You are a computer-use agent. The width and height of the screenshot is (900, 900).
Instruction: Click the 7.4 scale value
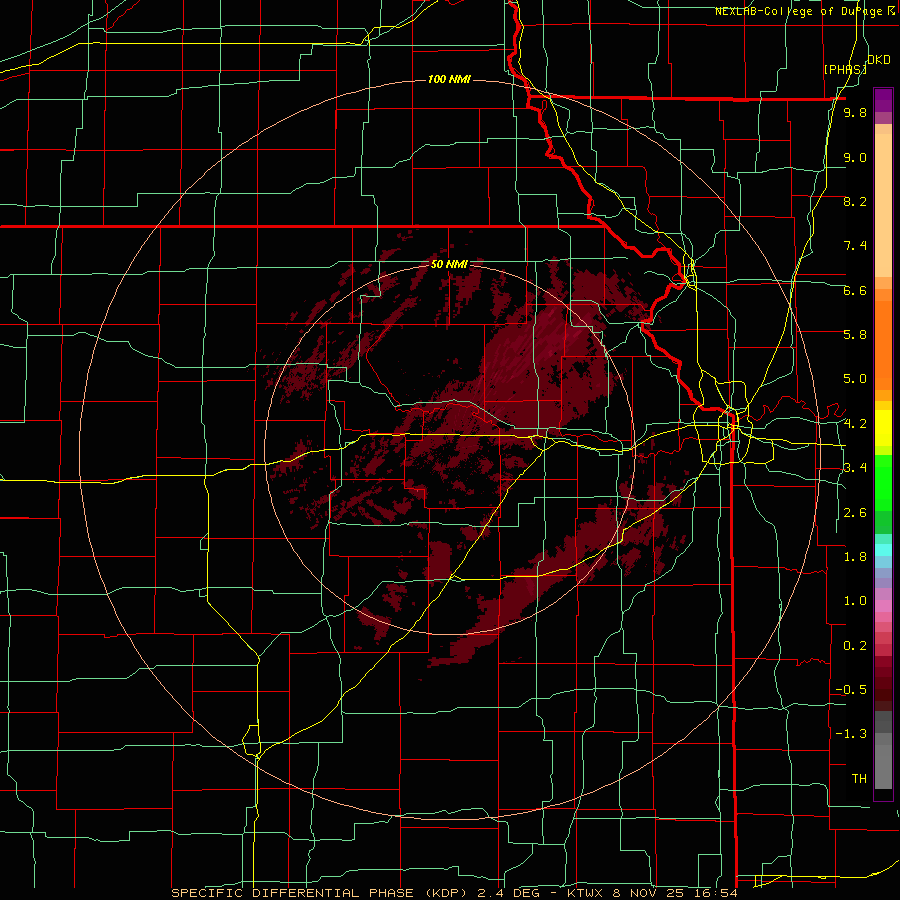(855, 246)
